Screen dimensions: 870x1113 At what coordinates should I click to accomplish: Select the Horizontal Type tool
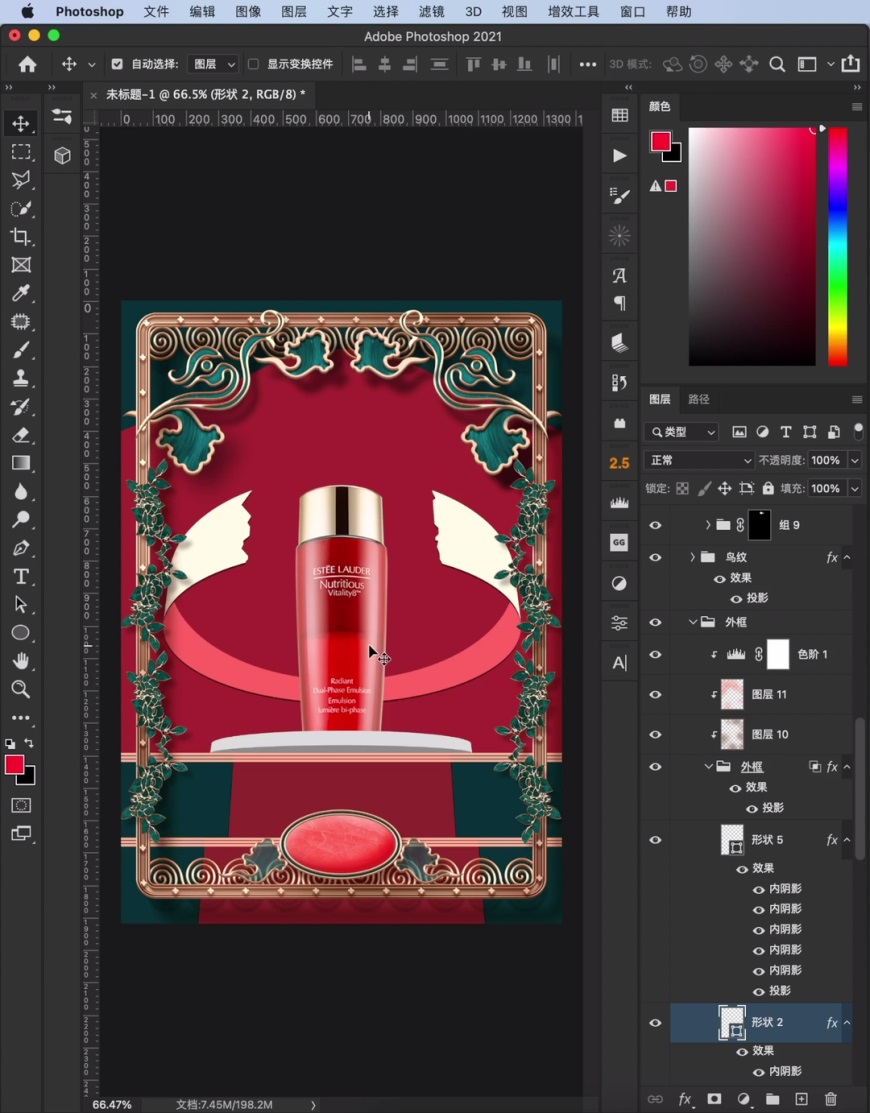[21, 576]
